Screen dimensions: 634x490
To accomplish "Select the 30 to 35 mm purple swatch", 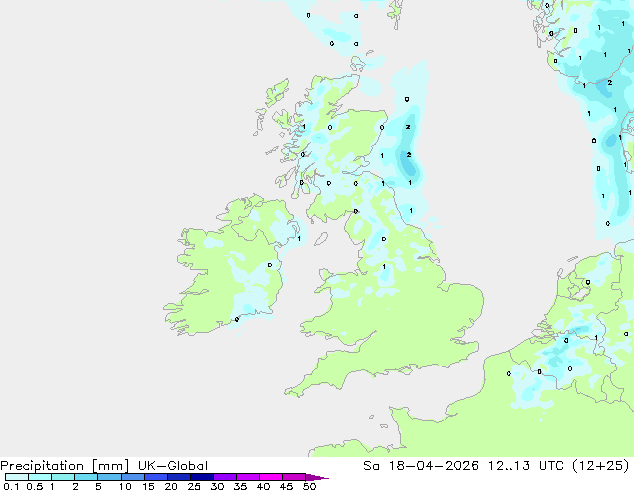I will 225,477.
